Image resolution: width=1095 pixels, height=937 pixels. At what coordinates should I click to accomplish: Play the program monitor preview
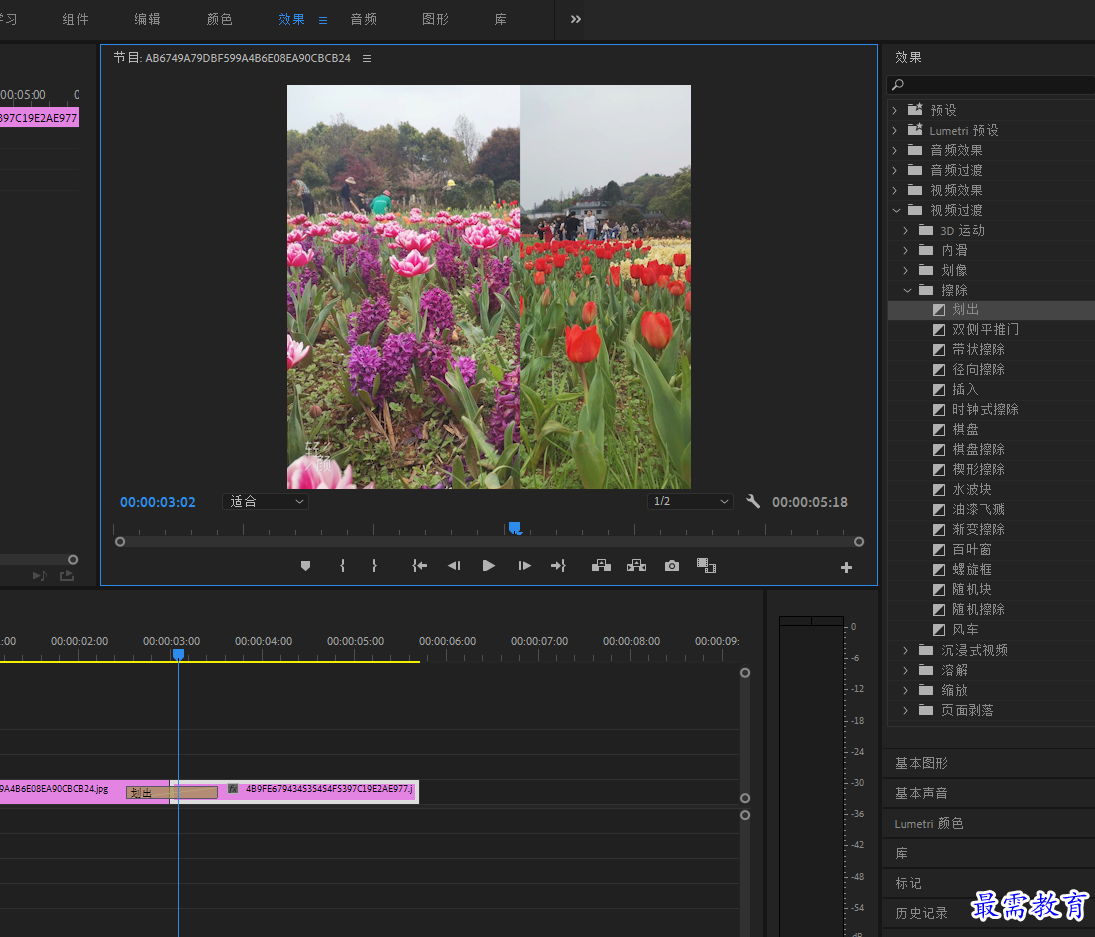489,566
